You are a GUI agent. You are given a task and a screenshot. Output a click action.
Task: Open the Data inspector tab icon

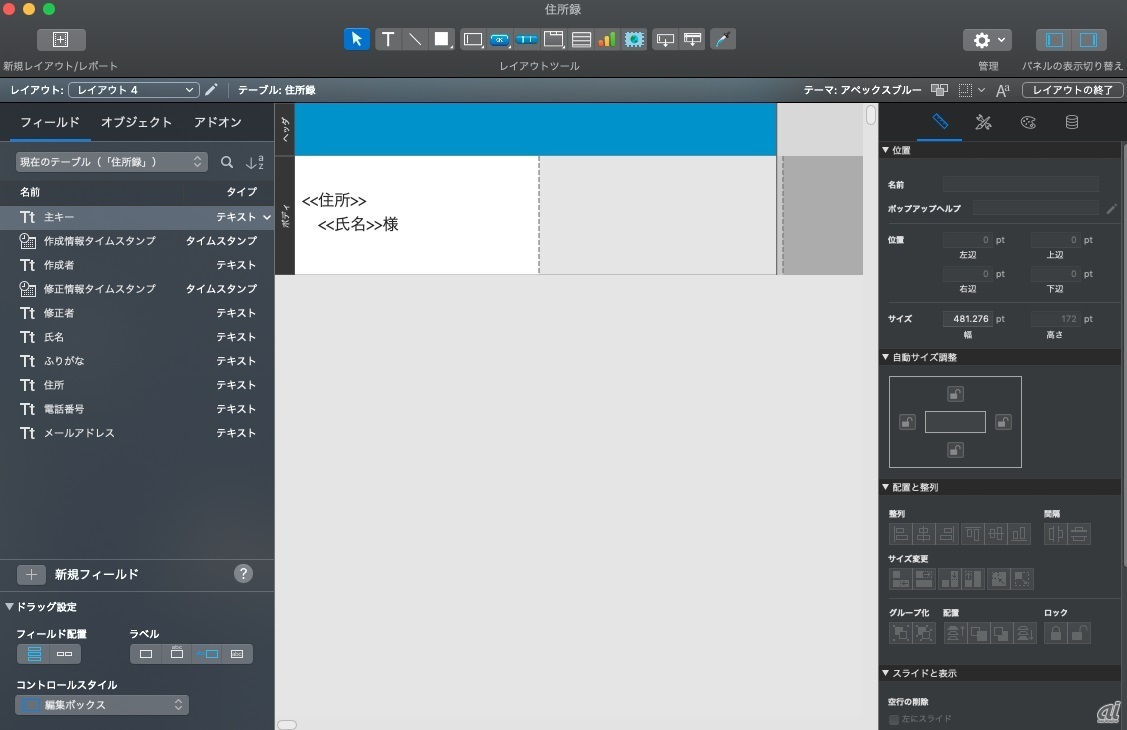1071,122
